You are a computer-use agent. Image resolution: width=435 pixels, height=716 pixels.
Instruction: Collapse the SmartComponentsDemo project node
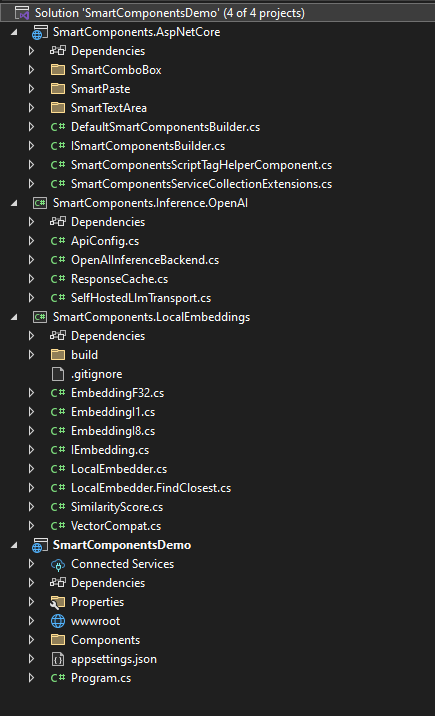point(15,545)
